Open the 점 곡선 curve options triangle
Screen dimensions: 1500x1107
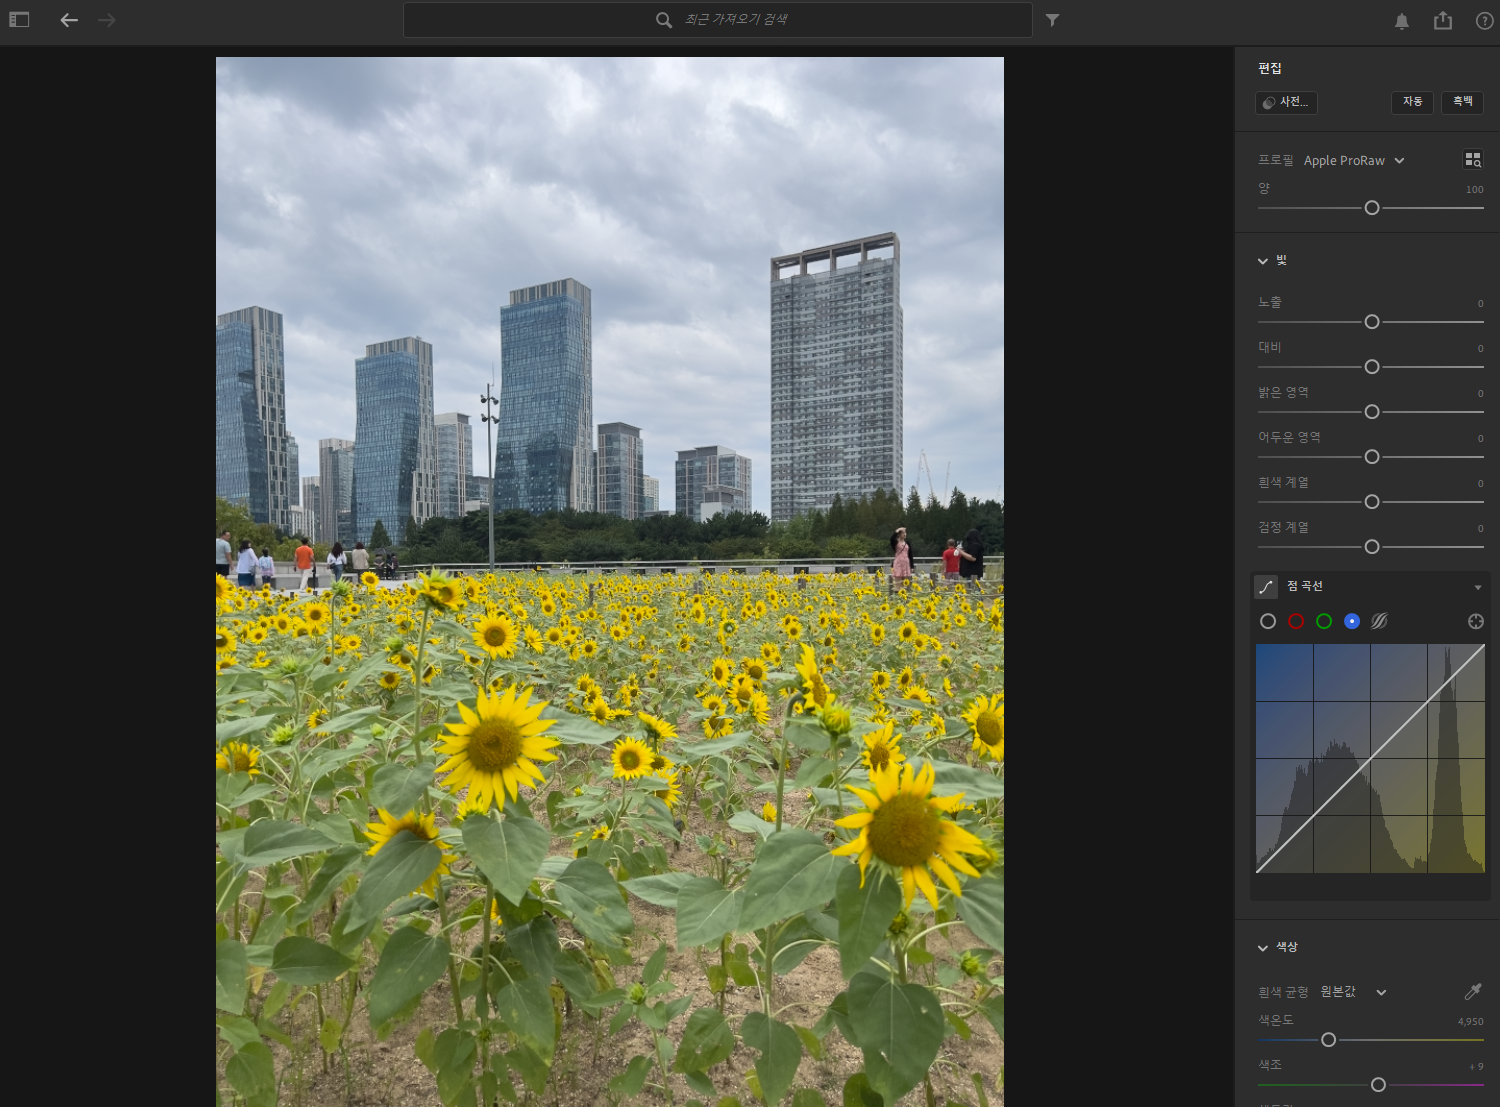point(1478,587)
